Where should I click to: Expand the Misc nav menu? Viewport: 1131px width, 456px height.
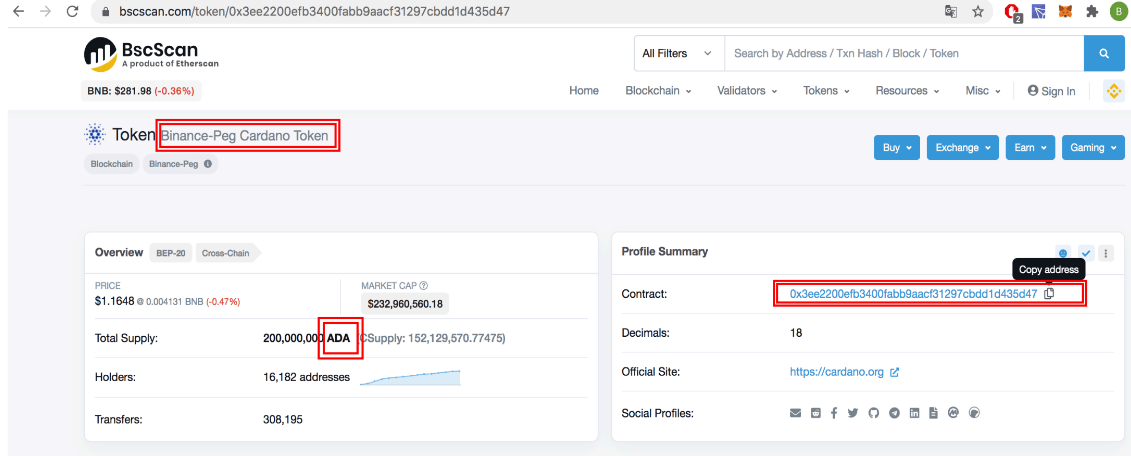click(983, 91)
